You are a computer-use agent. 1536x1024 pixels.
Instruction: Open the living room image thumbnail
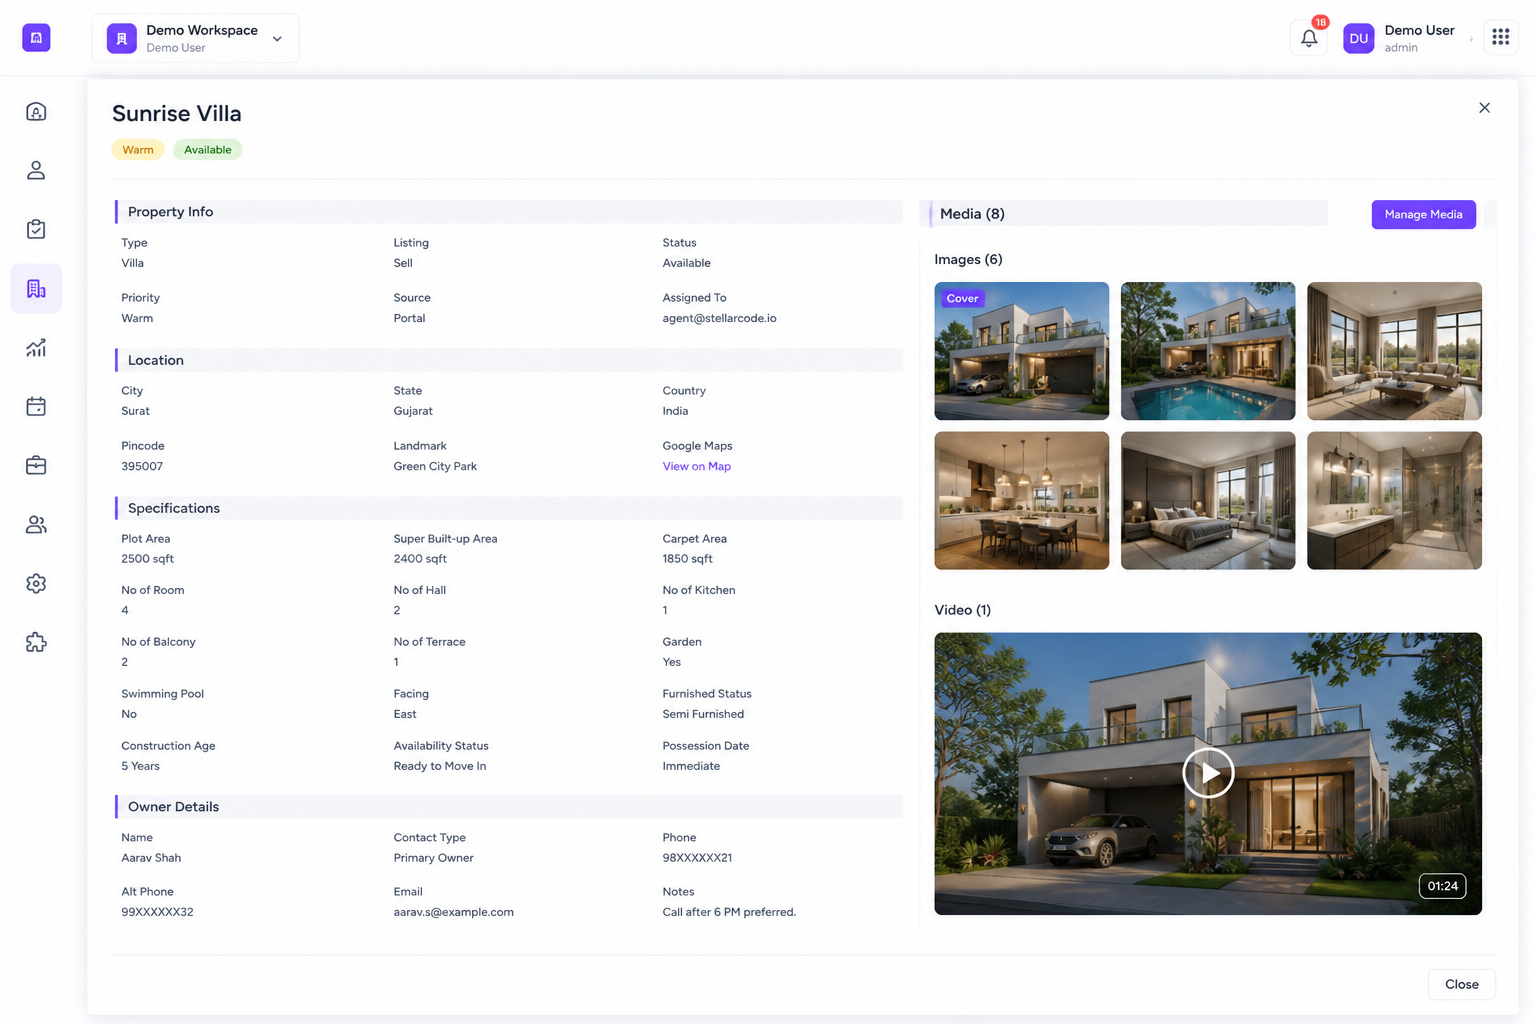[x=1394, y=351]
